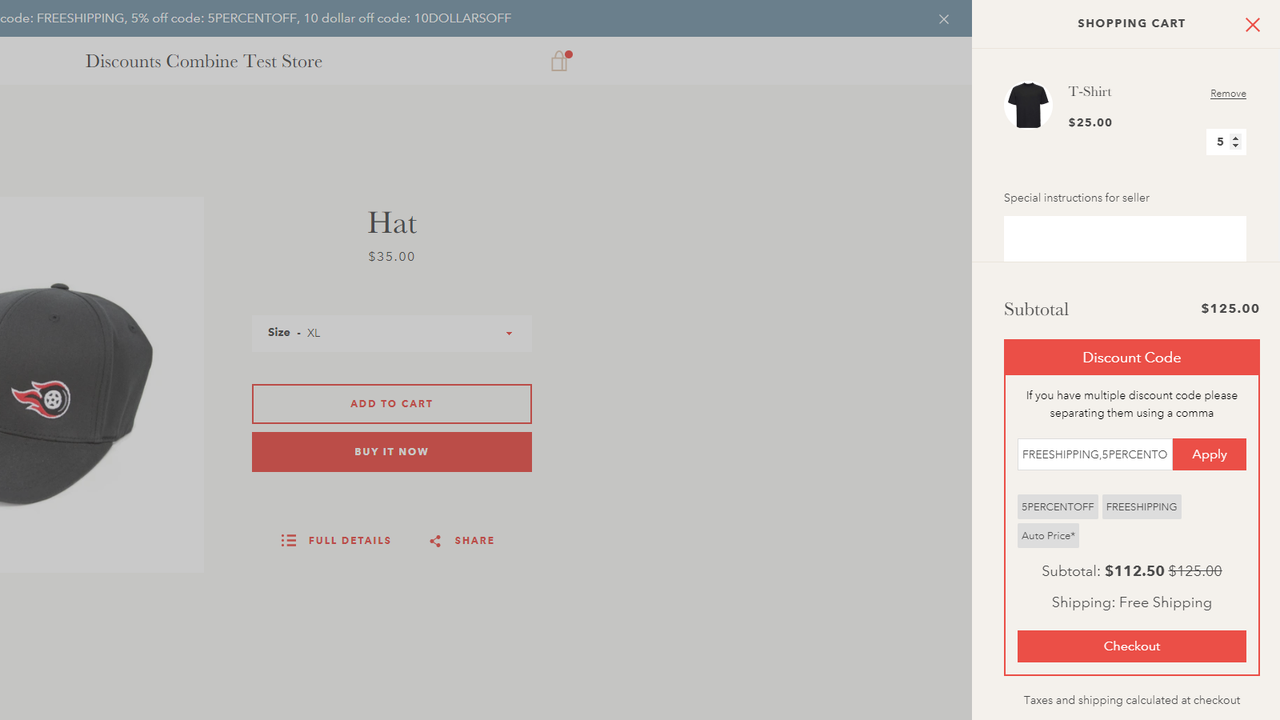The width and height of the screenshot is (1280, 720).
Task: Click the 5PERCENTOFF discount tag
Action: (1057, 506)
